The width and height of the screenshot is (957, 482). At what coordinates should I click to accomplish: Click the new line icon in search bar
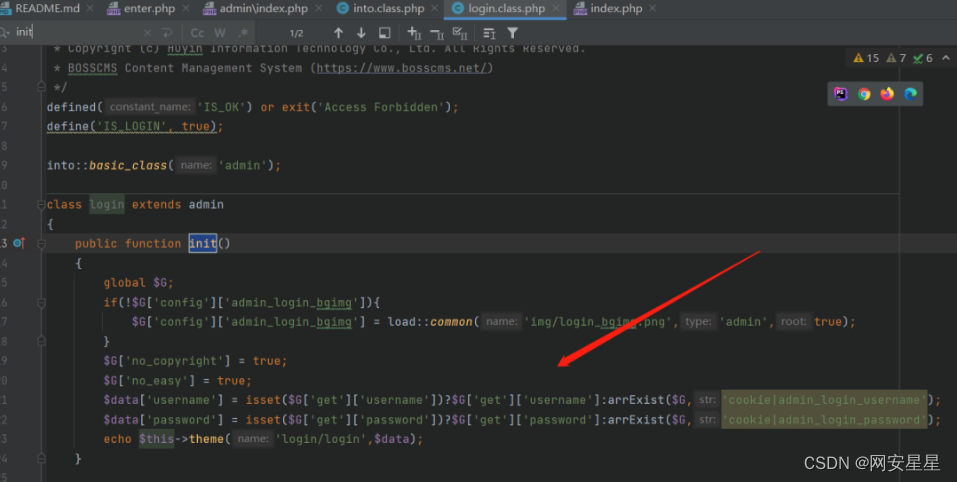167,33
